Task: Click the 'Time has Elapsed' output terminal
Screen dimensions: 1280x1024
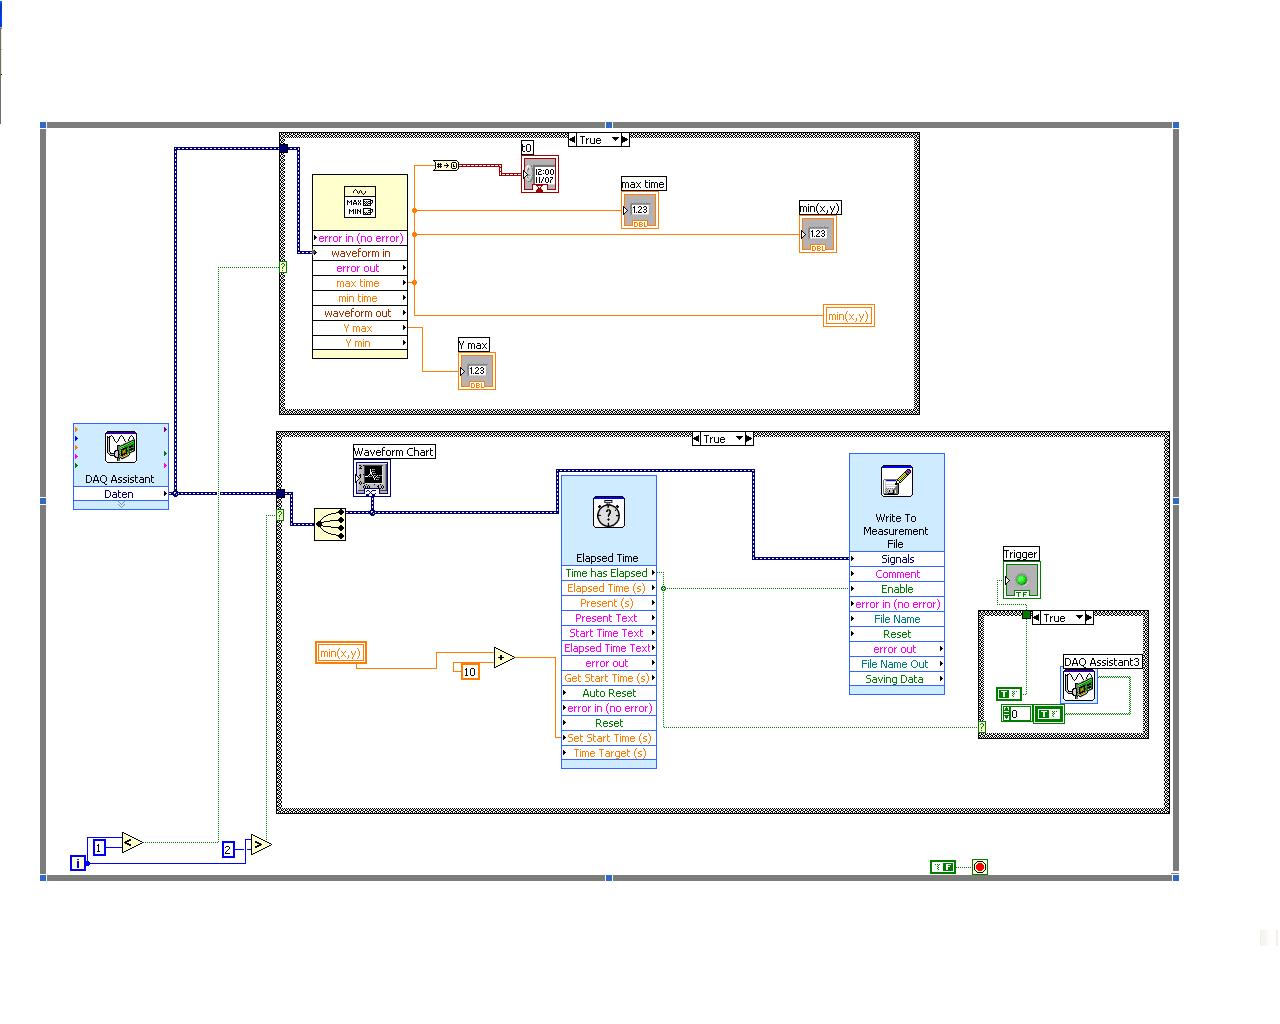Action: tap(609, 573)
